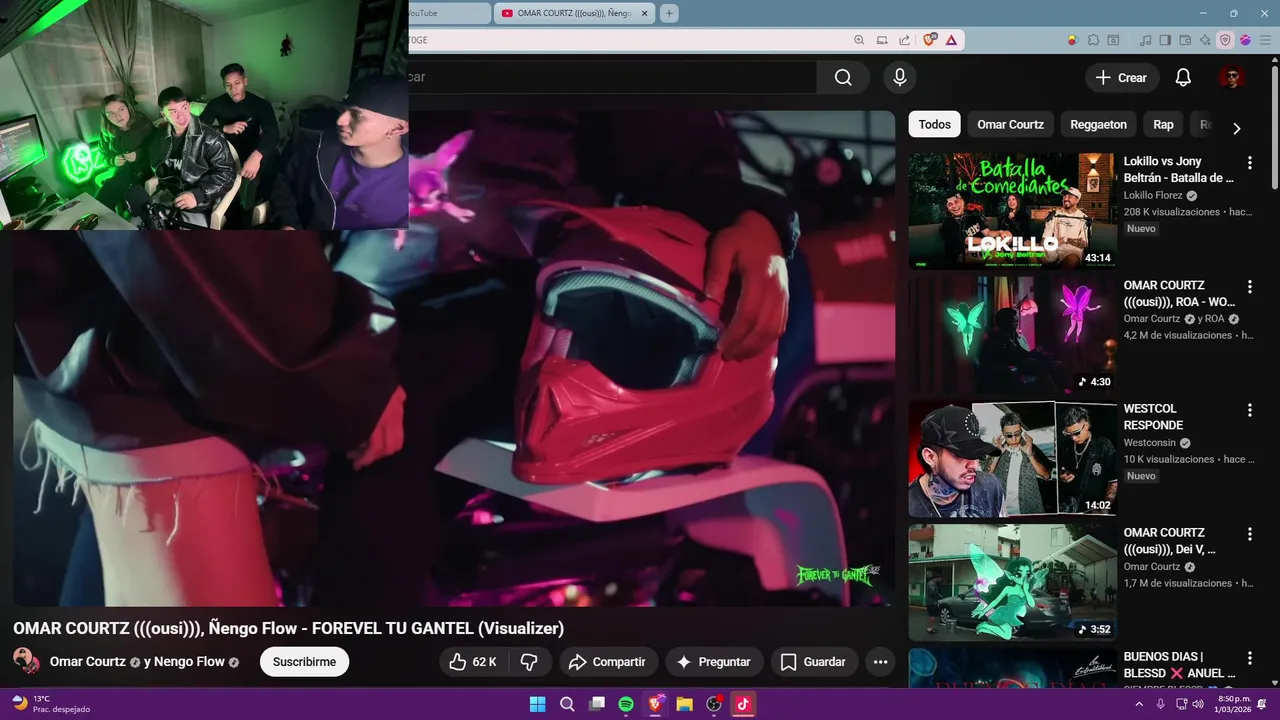Open TikTok app from taskbar

(x=744, y=703)
